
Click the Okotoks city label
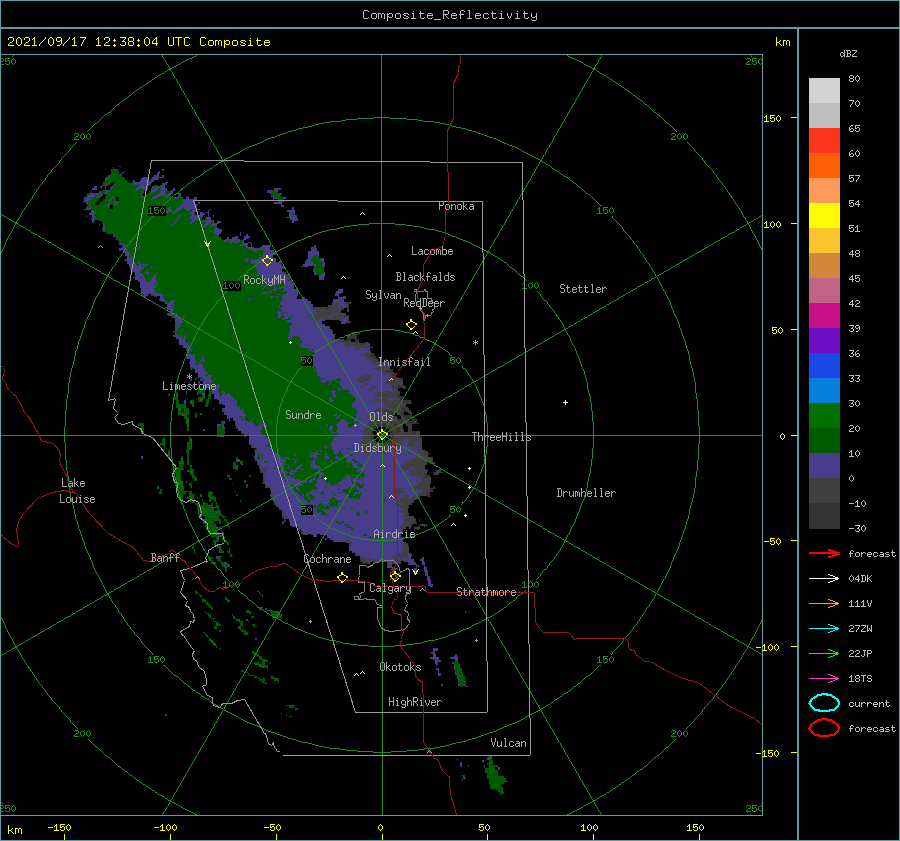click(400, 667)
